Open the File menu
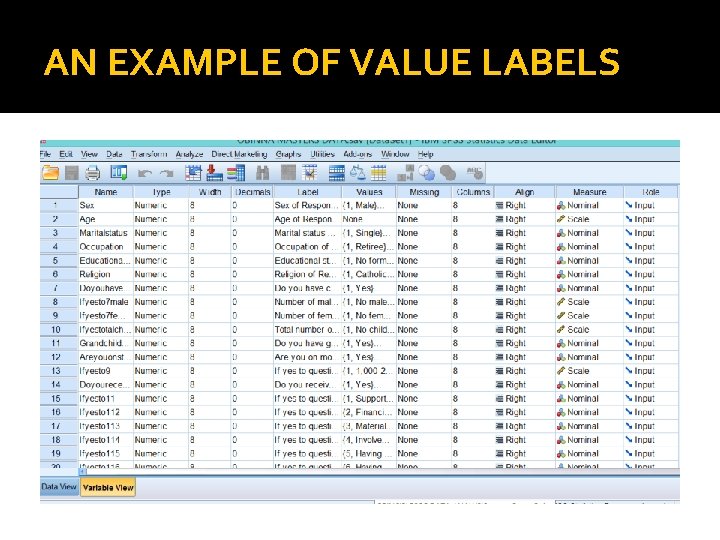The image size is (720, 540). pyautogui.click(x=45, y=154)
